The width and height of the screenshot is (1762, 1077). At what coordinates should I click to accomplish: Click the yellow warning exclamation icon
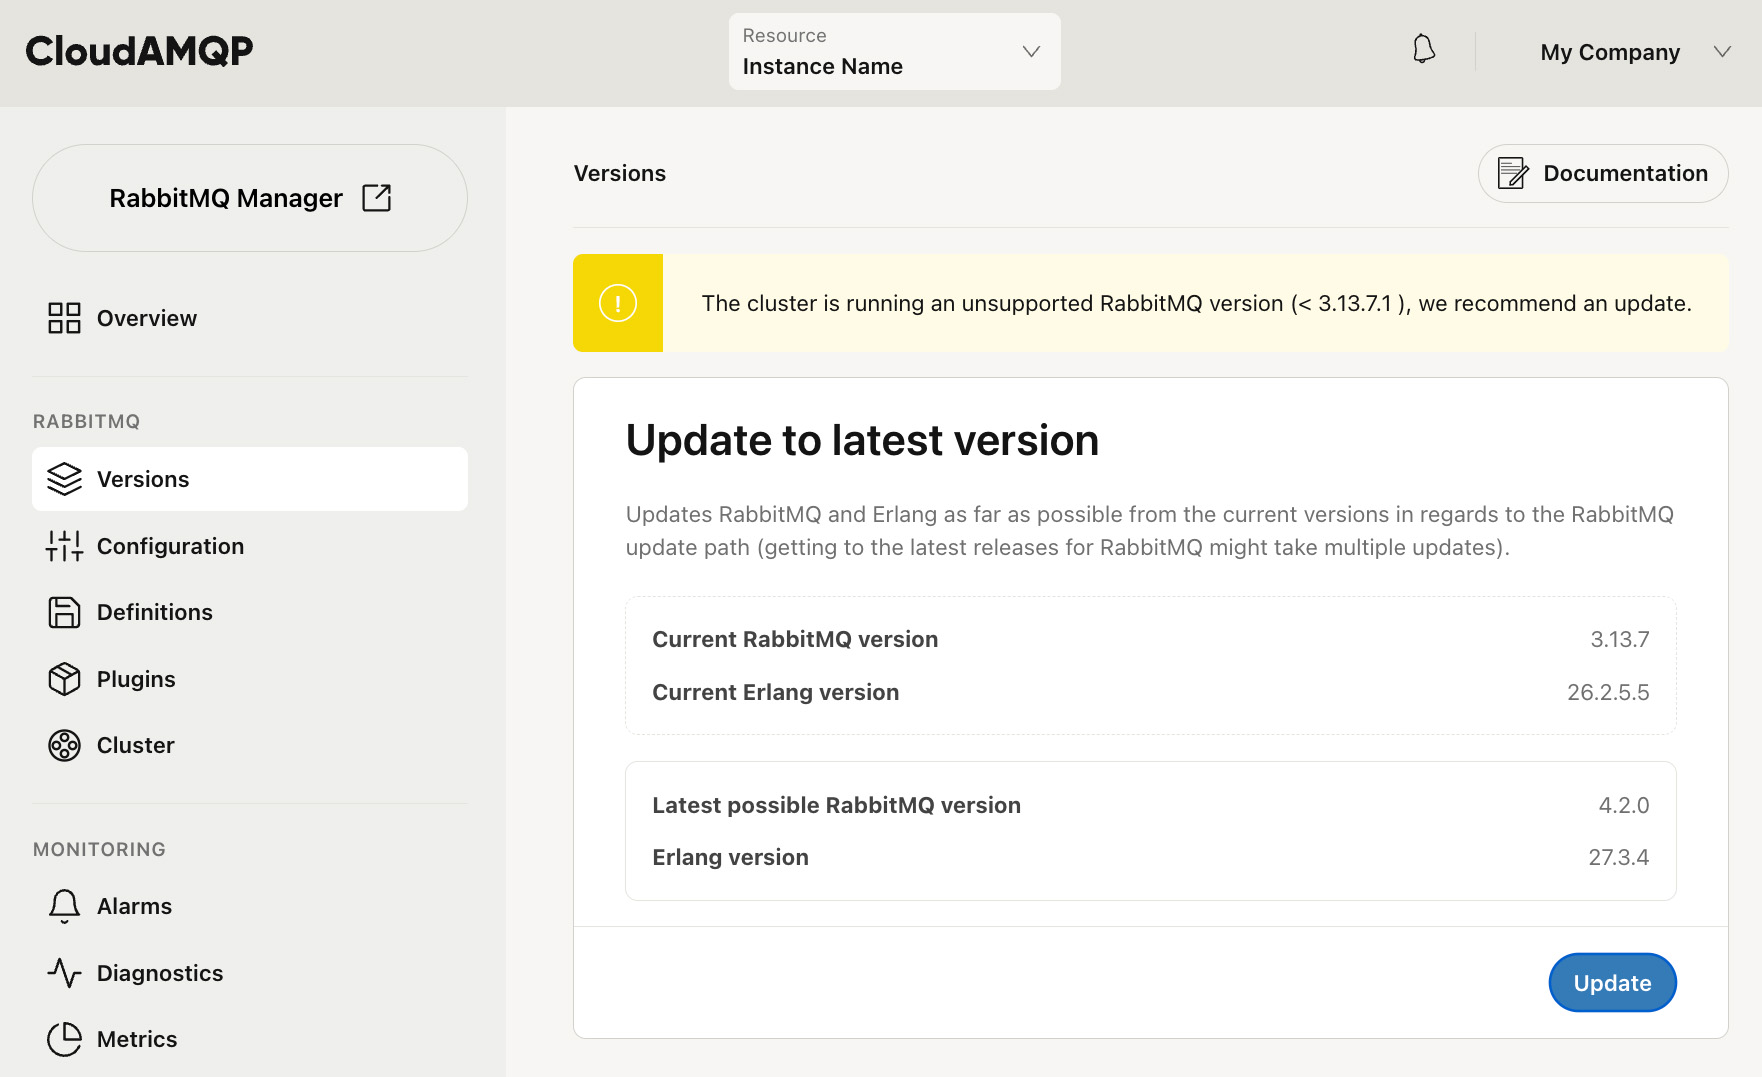point(618,303)
